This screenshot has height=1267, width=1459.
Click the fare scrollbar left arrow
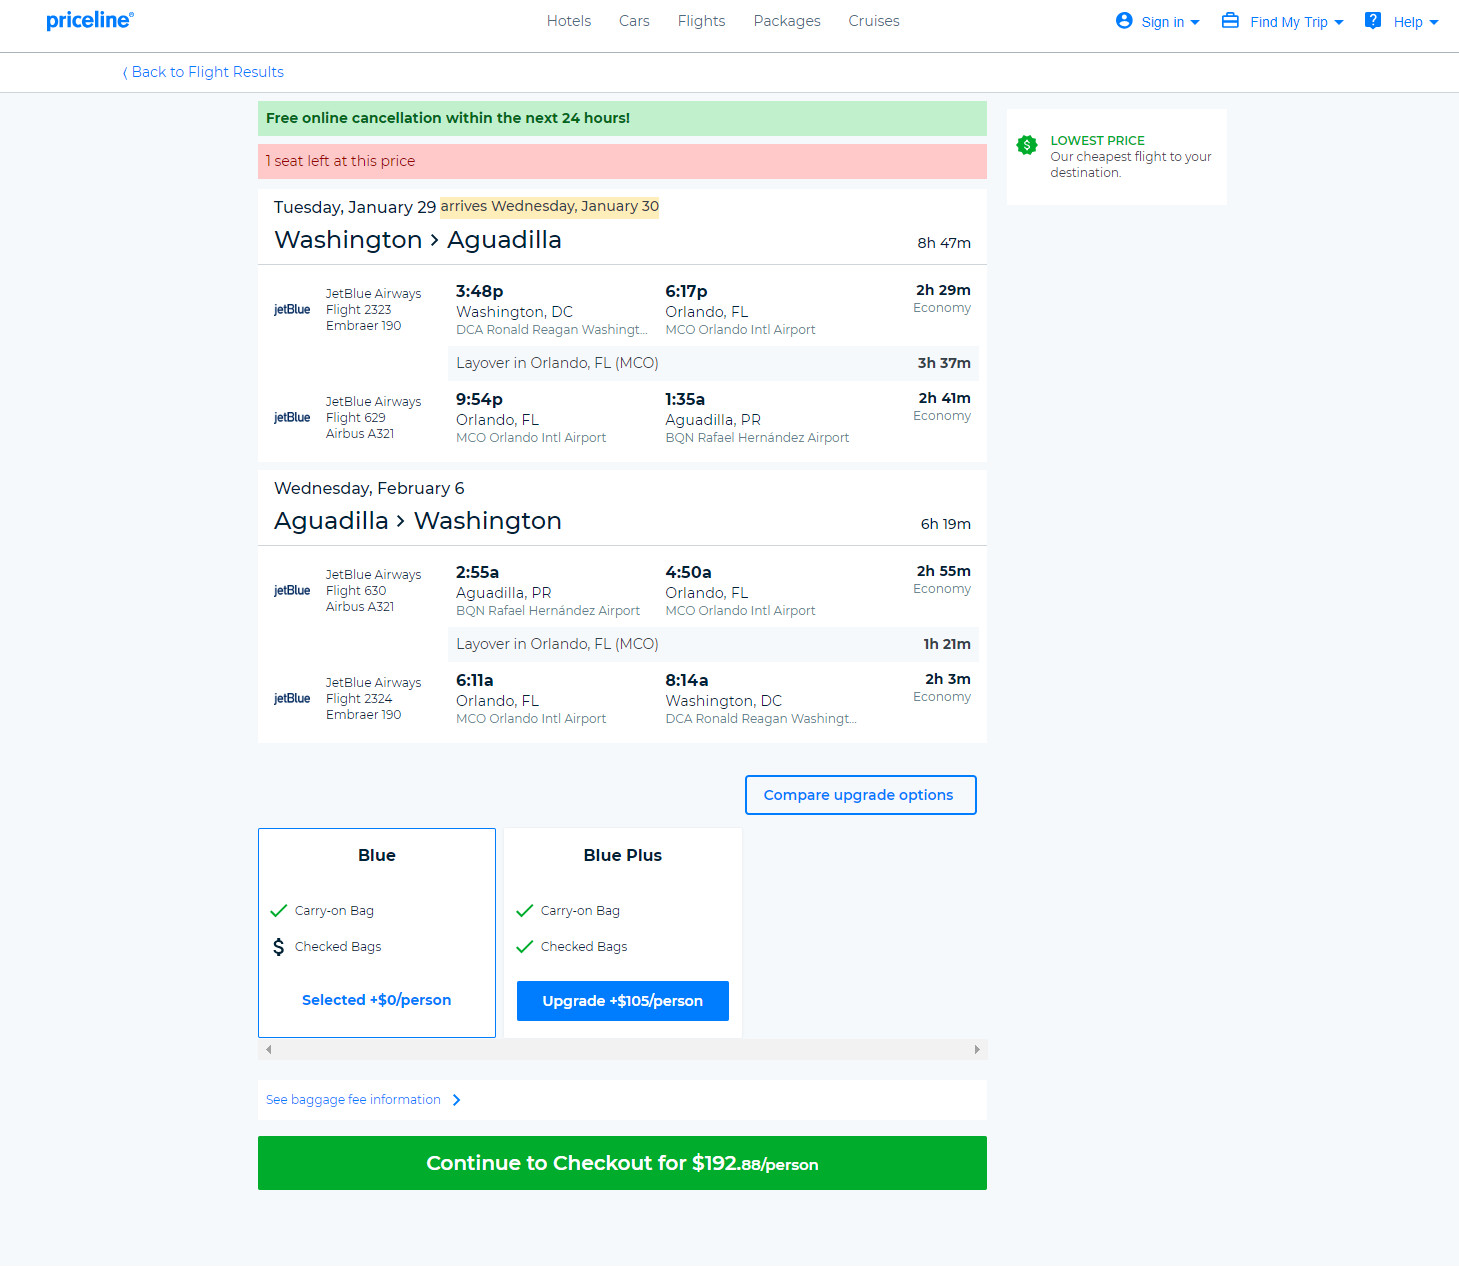(269, 1049)
